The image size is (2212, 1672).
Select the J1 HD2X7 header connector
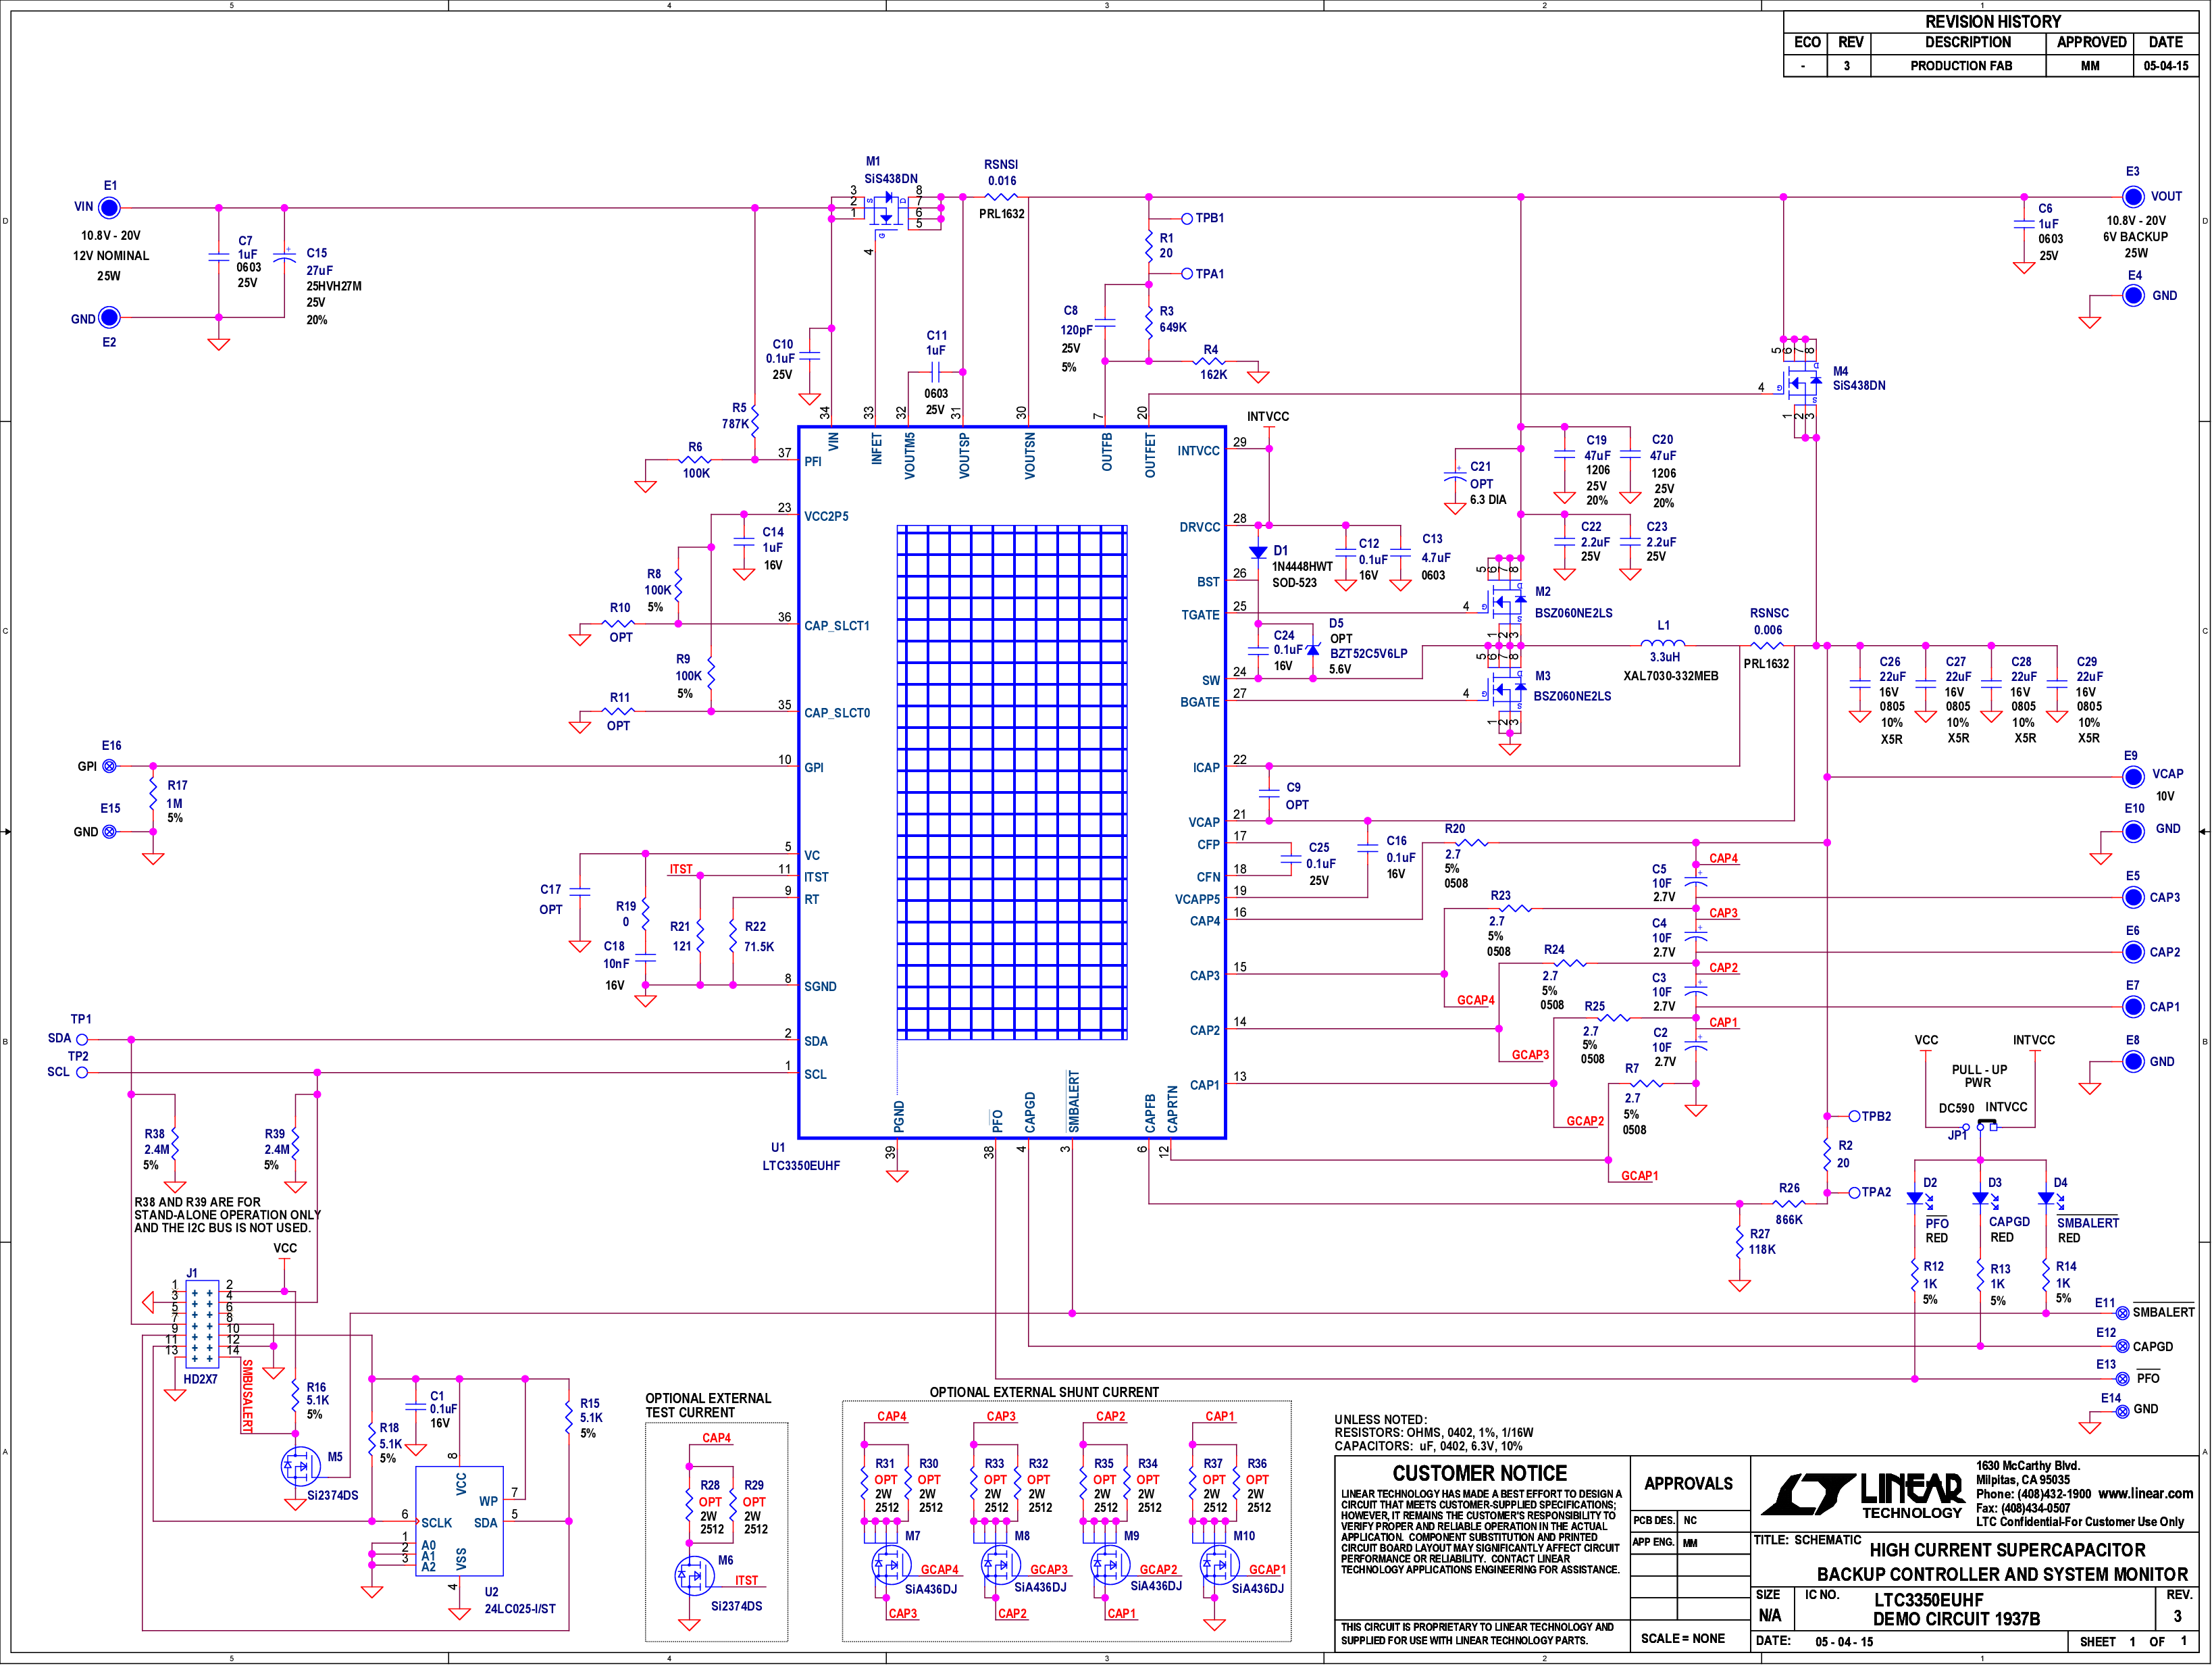tap(202, 1324)
